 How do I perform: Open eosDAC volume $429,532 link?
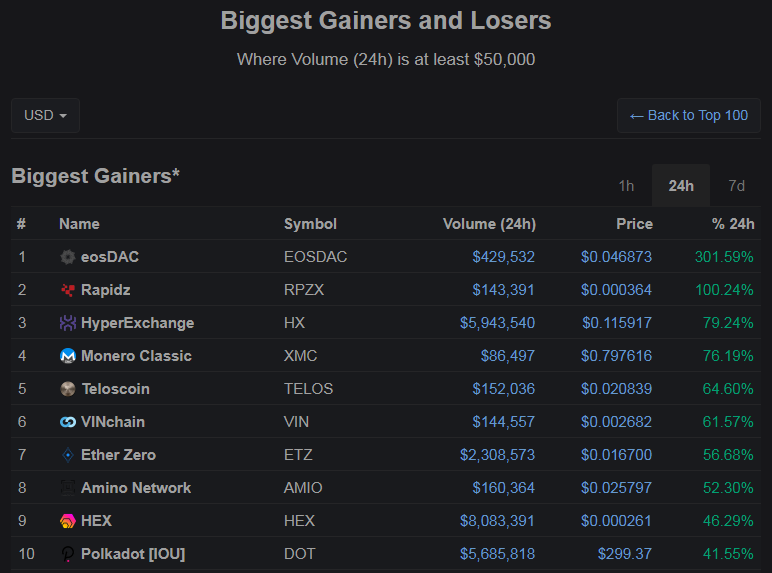[503, 257]
